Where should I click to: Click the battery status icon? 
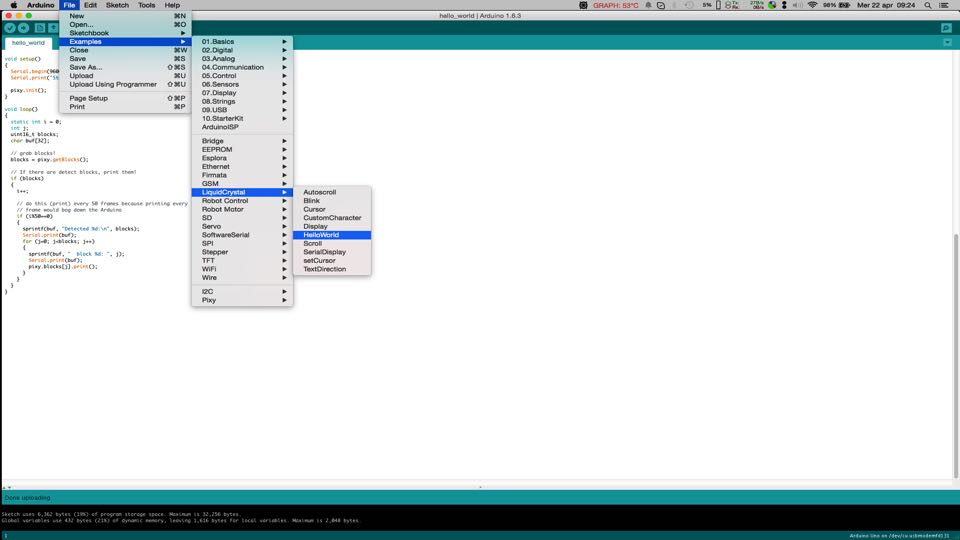pyautogui.click(x=844, y=5)
